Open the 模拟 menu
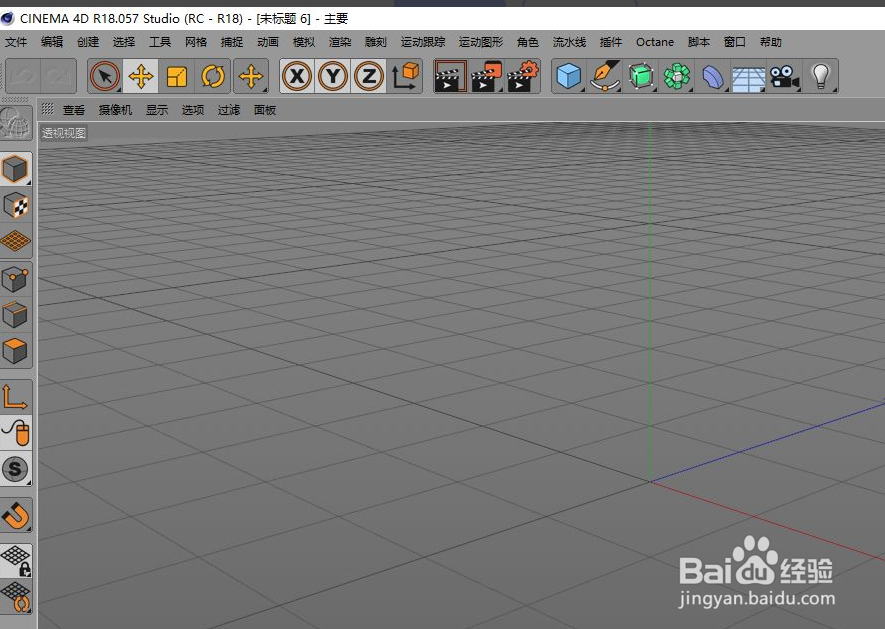The width and height of the screenshot is (885, 629). 304,42
